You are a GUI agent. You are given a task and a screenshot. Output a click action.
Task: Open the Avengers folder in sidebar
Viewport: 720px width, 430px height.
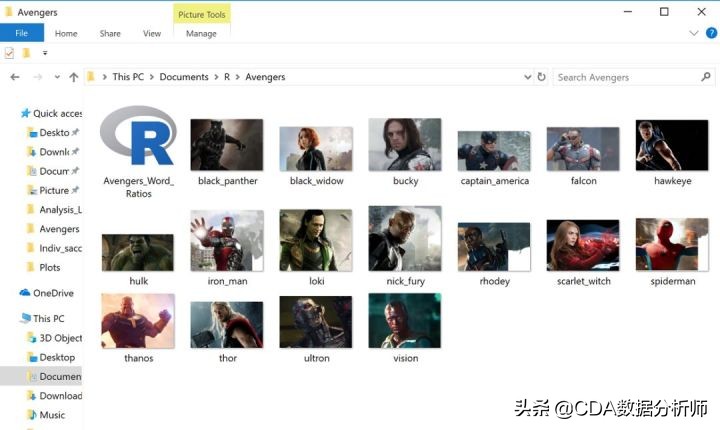(53, 229)
